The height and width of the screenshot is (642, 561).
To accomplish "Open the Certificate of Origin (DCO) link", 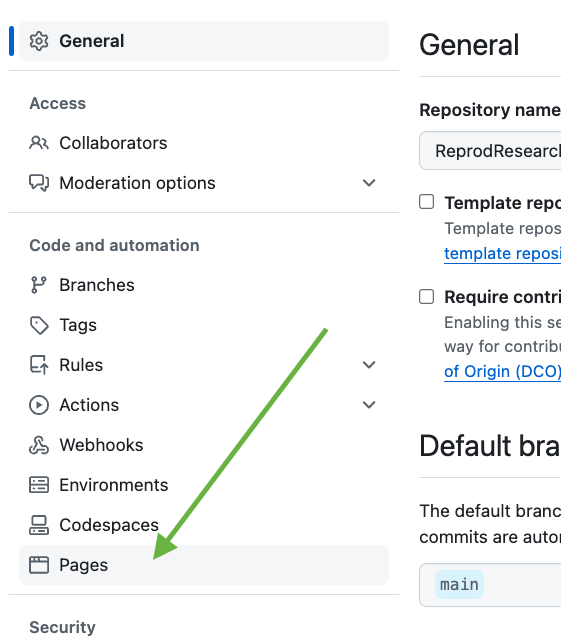I will [x=502, y=372].
